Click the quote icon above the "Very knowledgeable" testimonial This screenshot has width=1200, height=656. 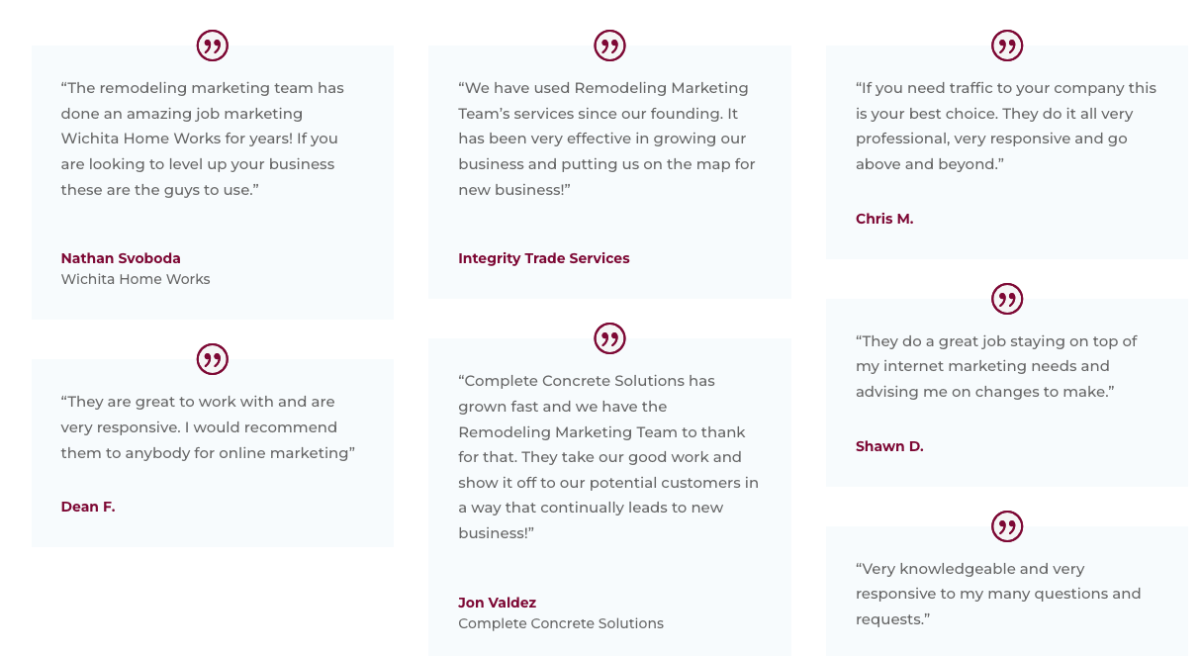coord(1007,526)
